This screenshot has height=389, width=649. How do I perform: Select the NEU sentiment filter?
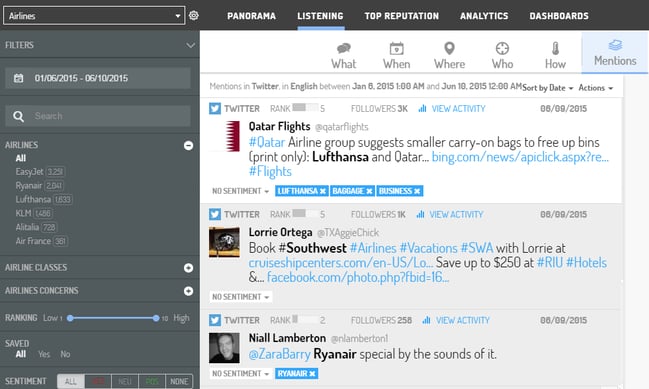125,382
